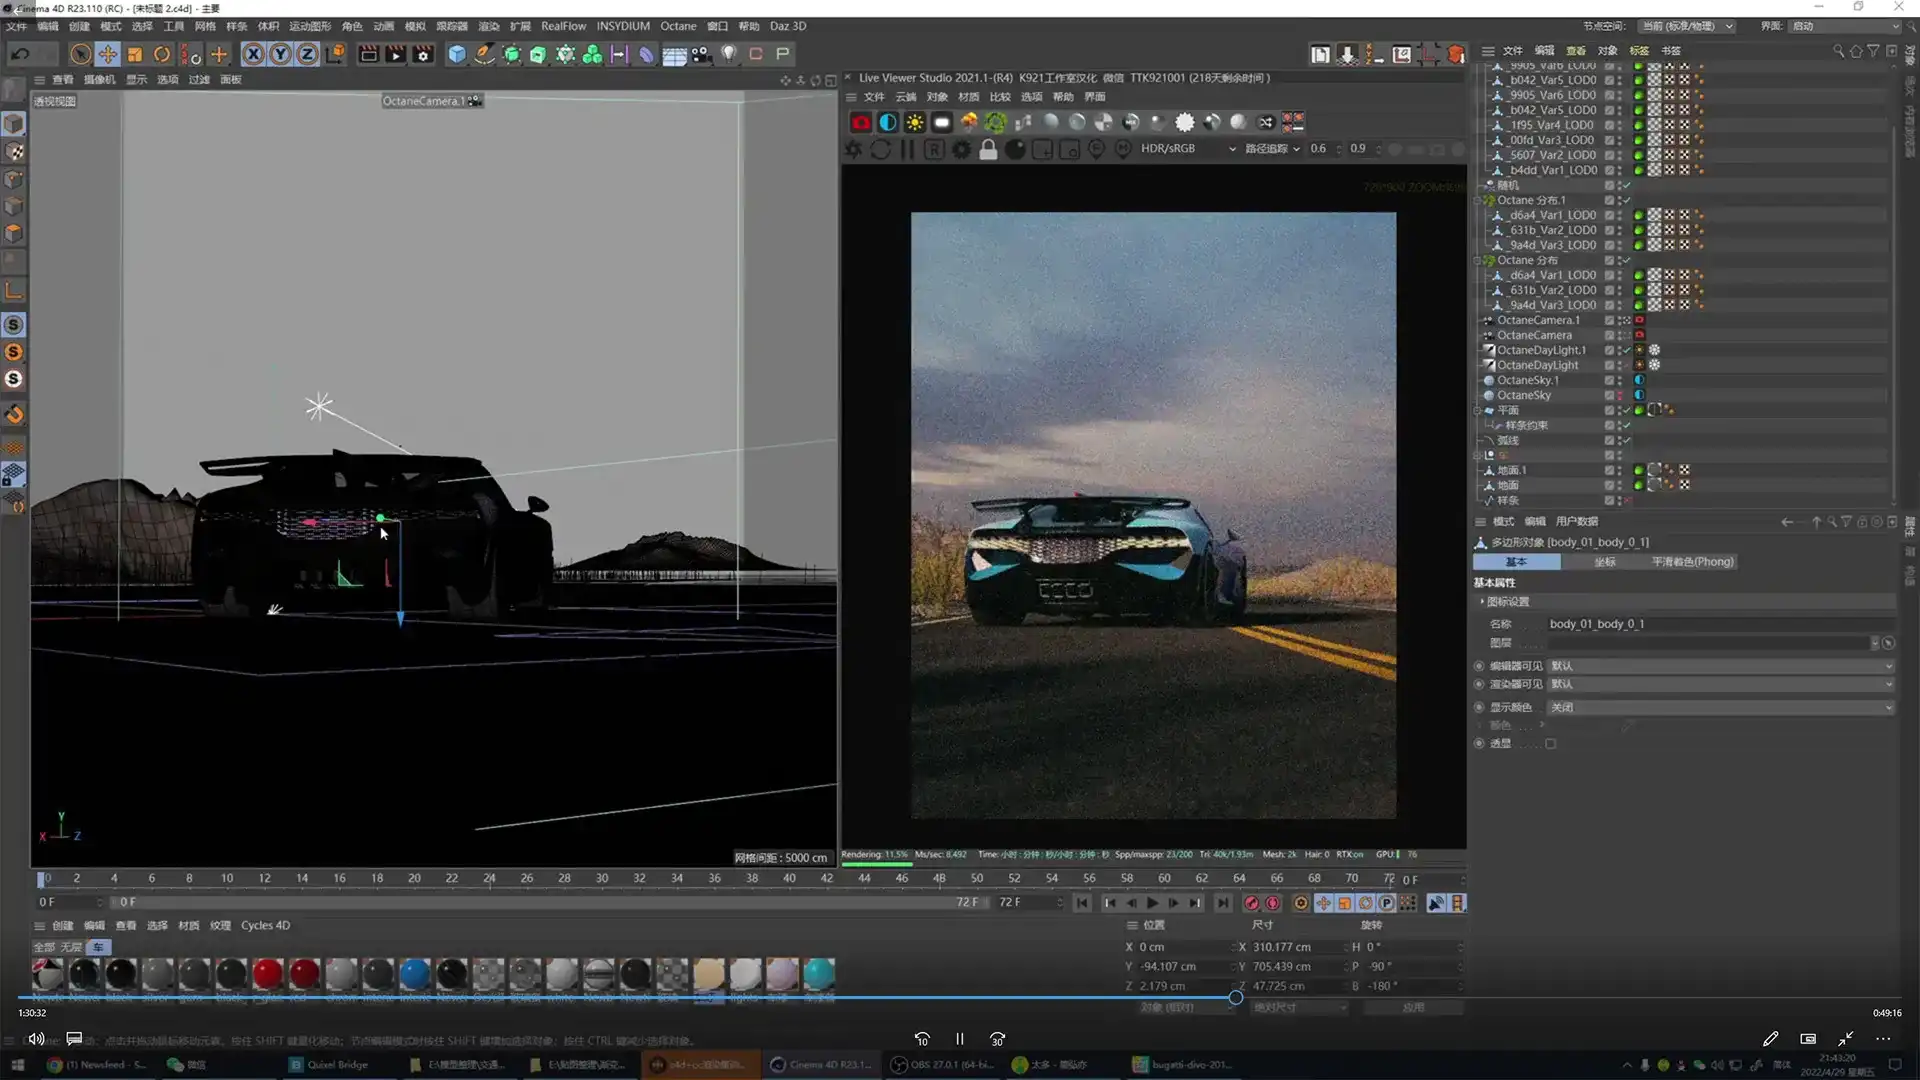Image resolution: width=1920 pixels, height=1080 pixels.
Task: Enable the 透显 checkbox in attributes
Action: pyautogui.click(x=1550, y=744)
